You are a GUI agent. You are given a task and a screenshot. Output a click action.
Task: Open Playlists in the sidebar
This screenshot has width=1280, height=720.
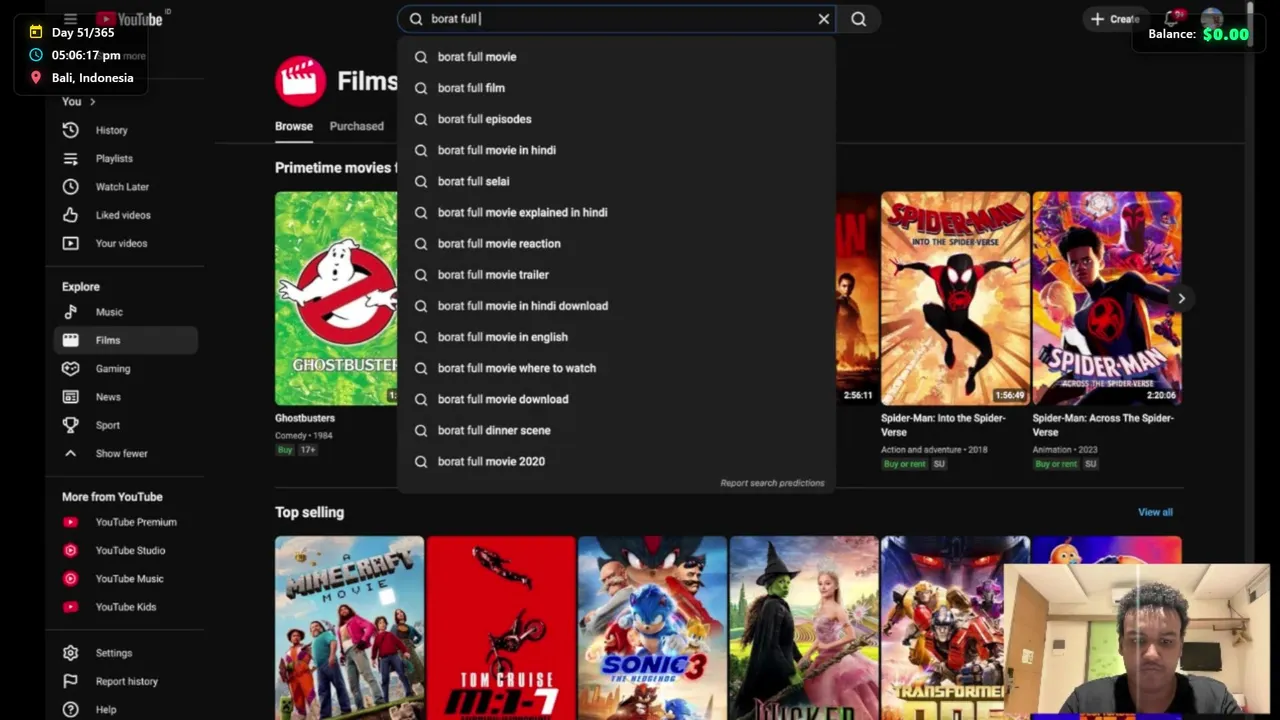126,158
